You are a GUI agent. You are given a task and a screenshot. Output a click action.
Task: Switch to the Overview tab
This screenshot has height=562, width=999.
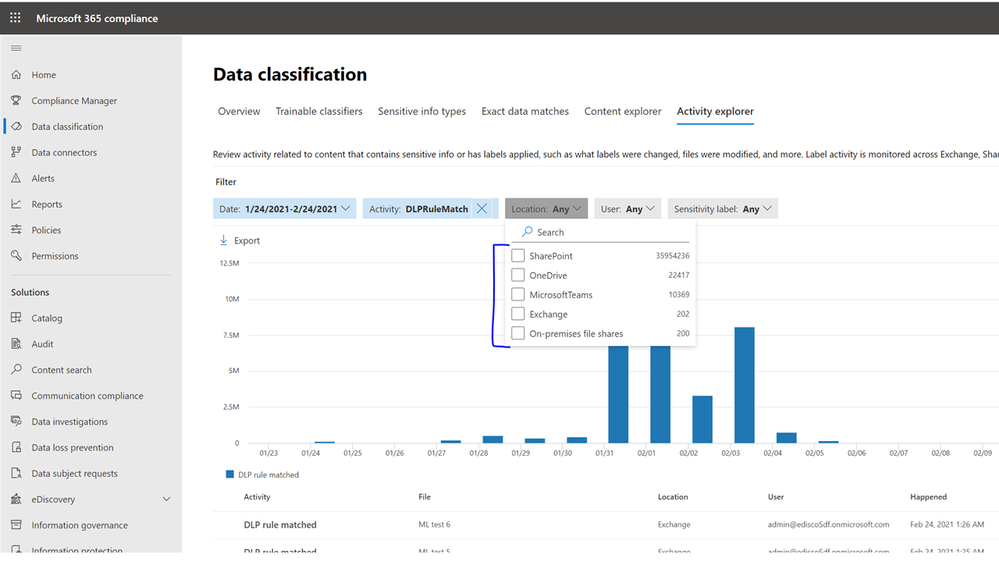(239, 111)
